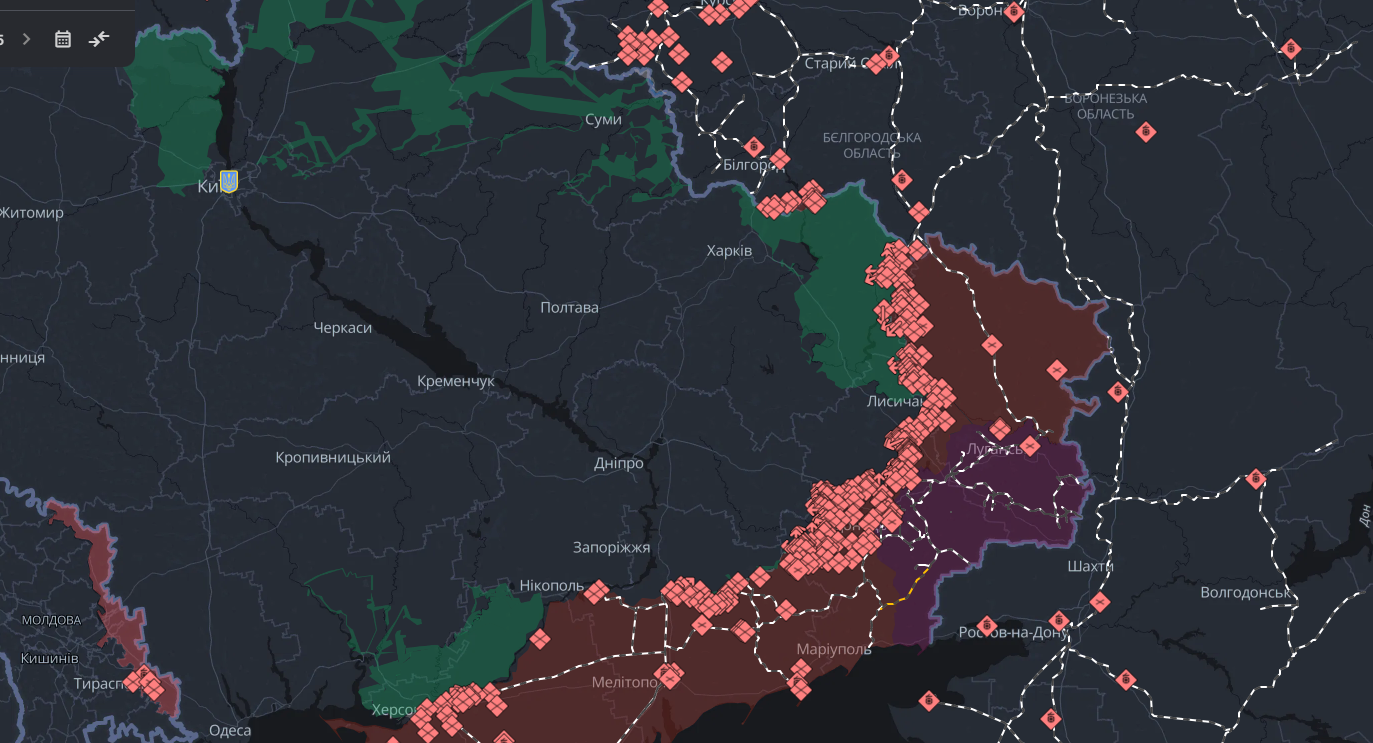Select airfield marker next to Шахти
This screenshot has height=743, width=1373.
pyautogui.click(x=1100, y=601)
